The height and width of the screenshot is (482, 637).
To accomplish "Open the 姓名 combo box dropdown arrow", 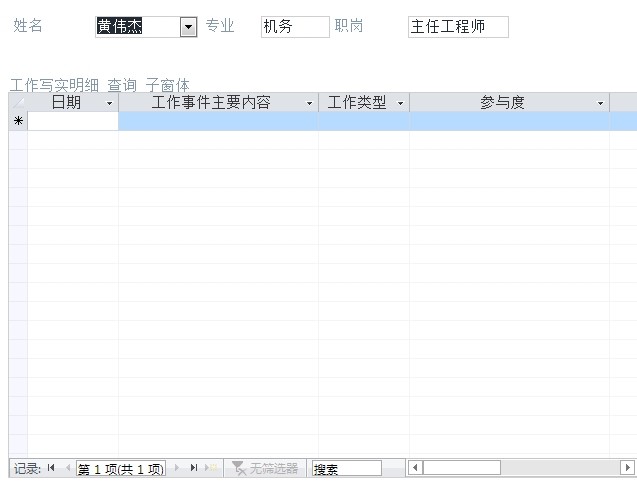I will 189,27.
